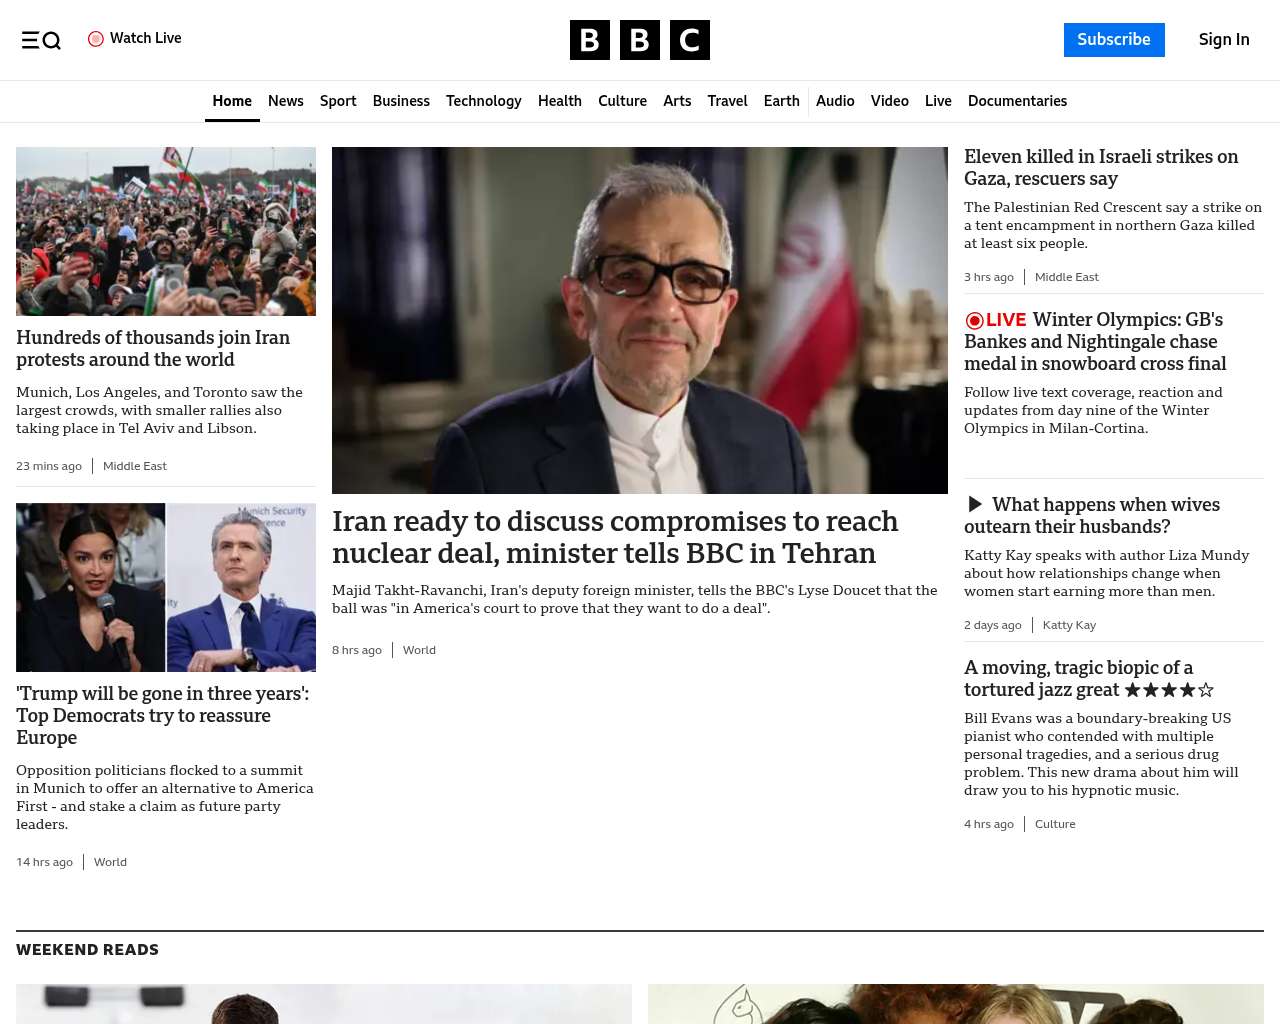
Task: Click the Katty Kay tag link
Action: (1069, 625)
